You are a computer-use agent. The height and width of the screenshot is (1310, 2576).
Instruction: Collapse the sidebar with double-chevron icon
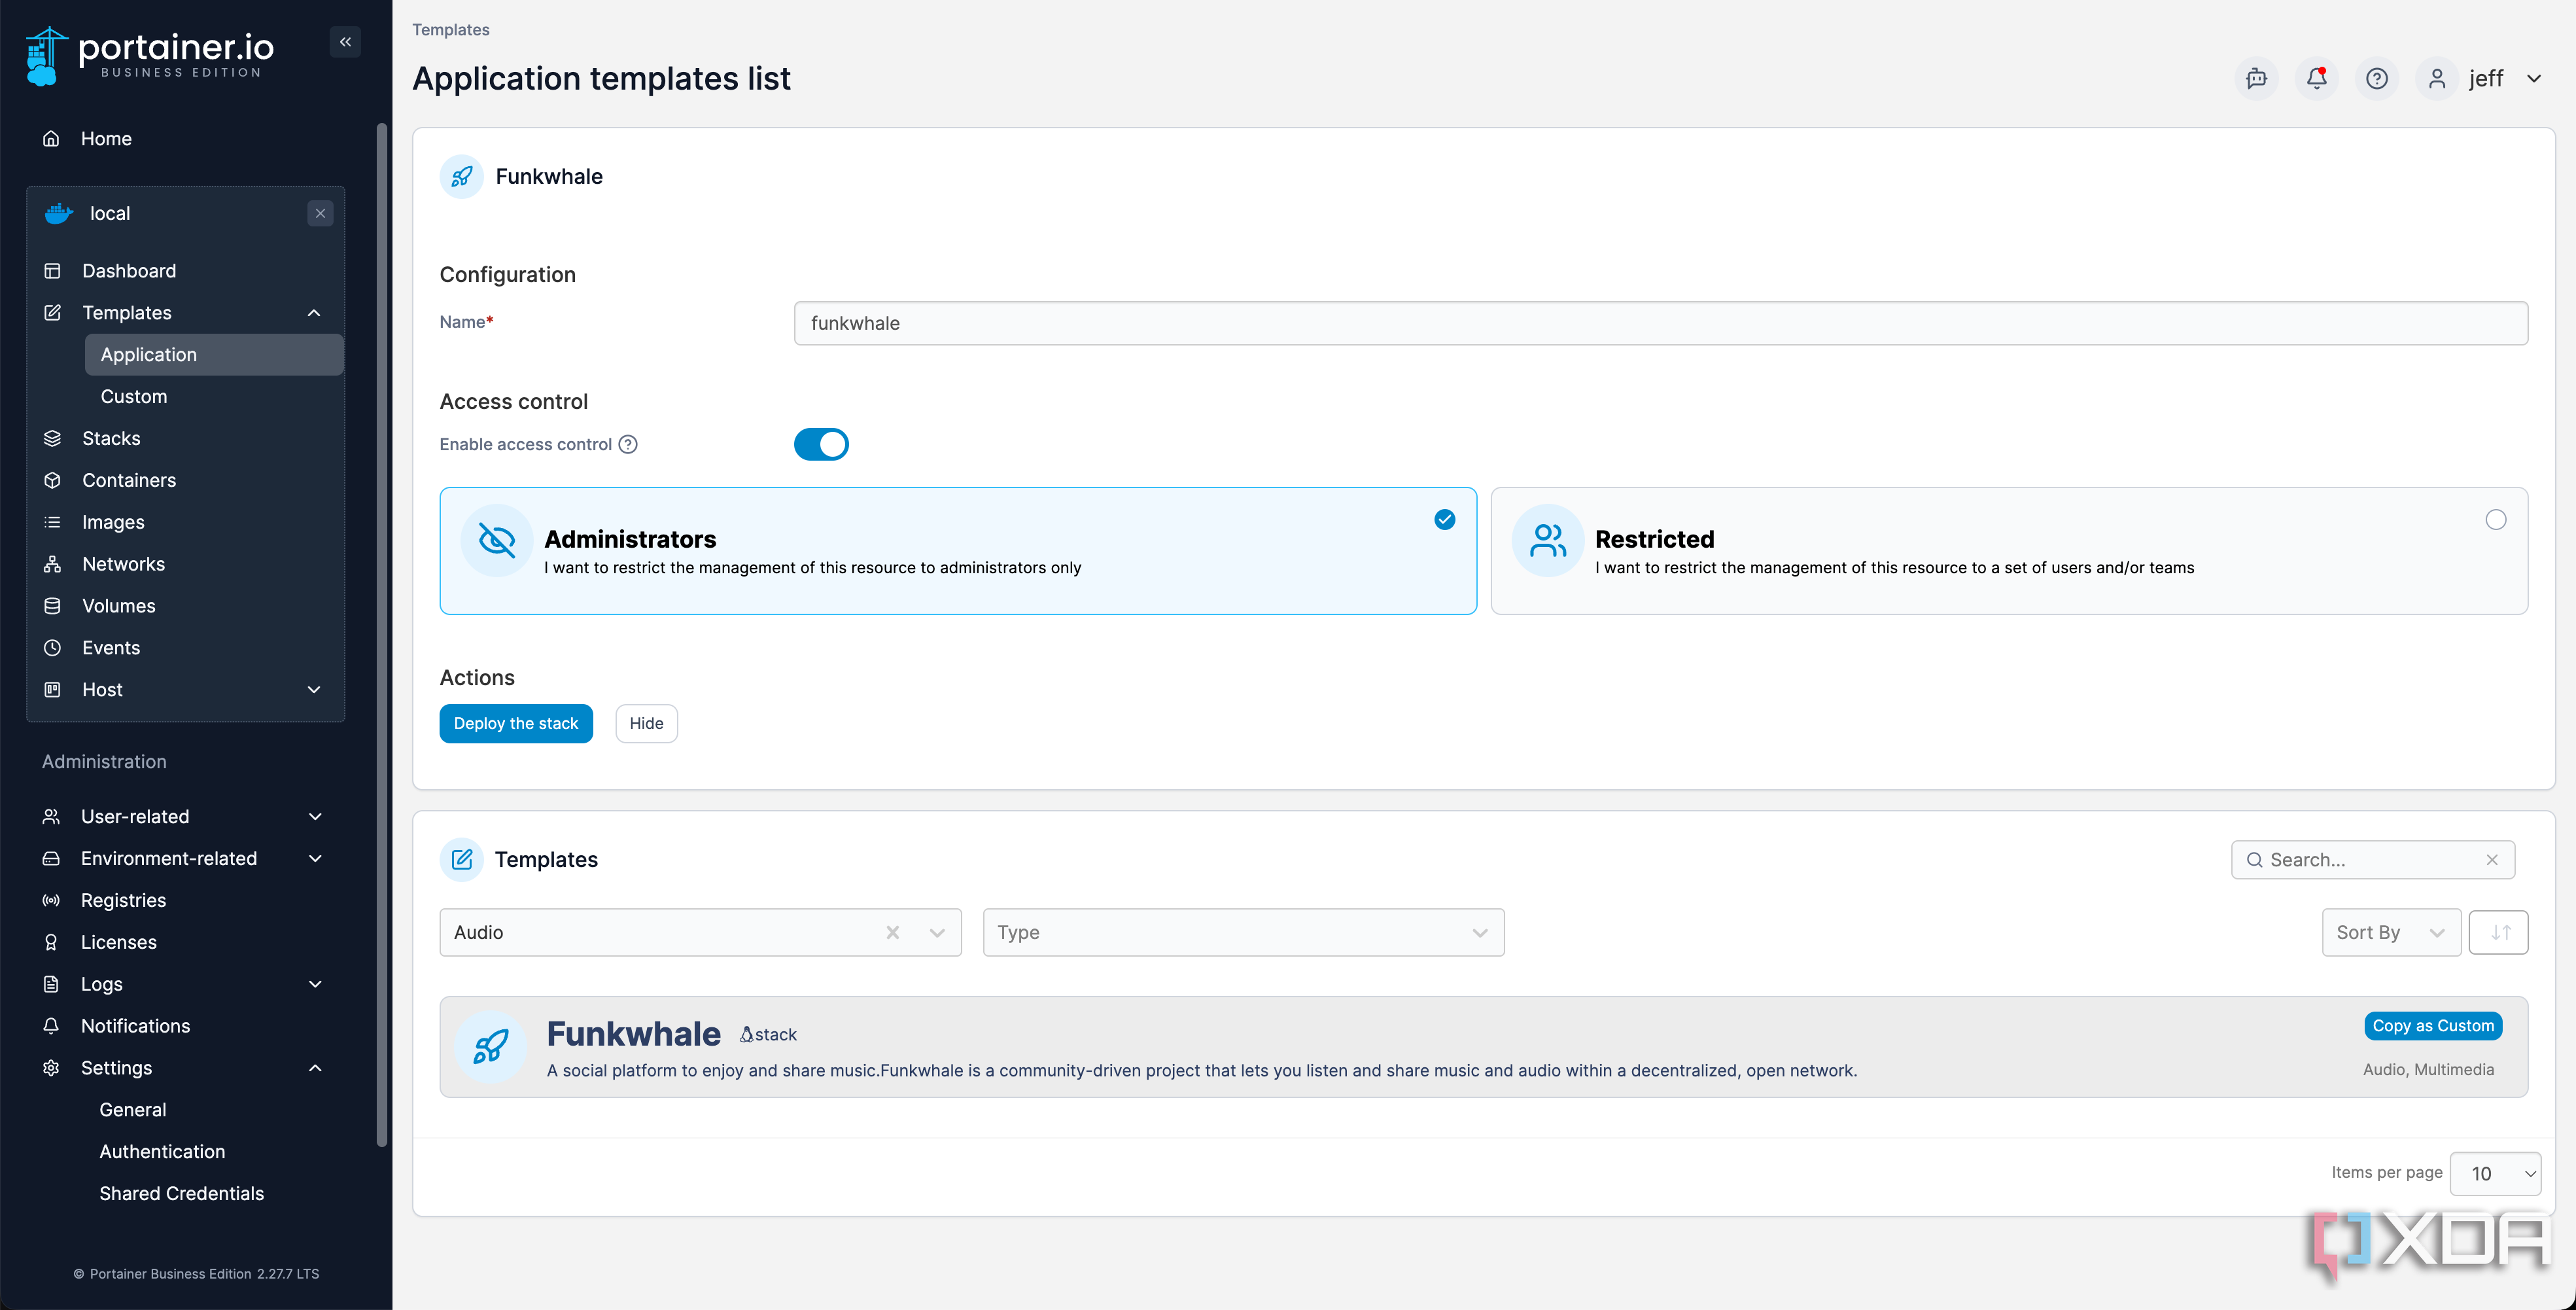(x=345, y=42)
